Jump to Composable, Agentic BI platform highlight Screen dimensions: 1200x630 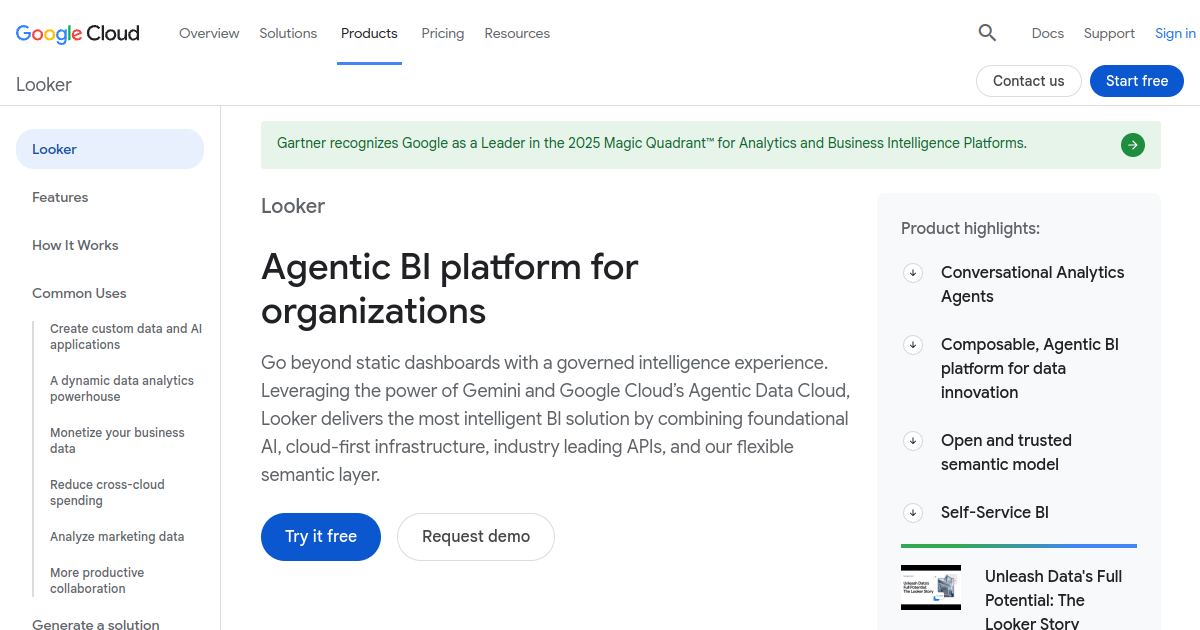(1030, 369)
